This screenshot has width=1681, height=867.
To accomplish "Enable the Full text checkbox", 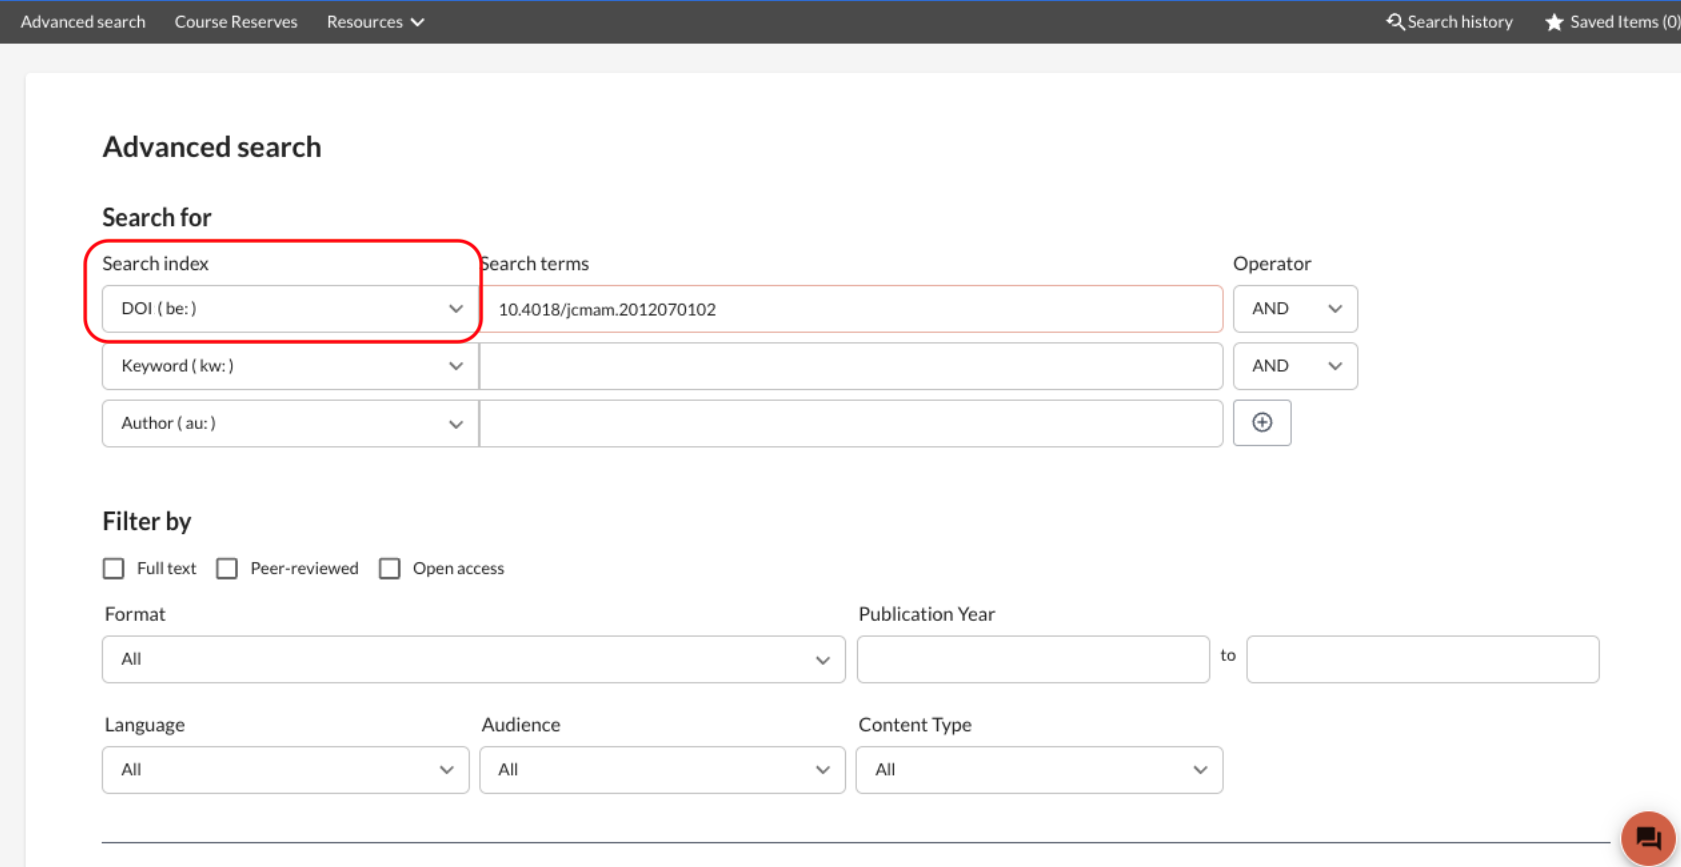I will (114, 569).
